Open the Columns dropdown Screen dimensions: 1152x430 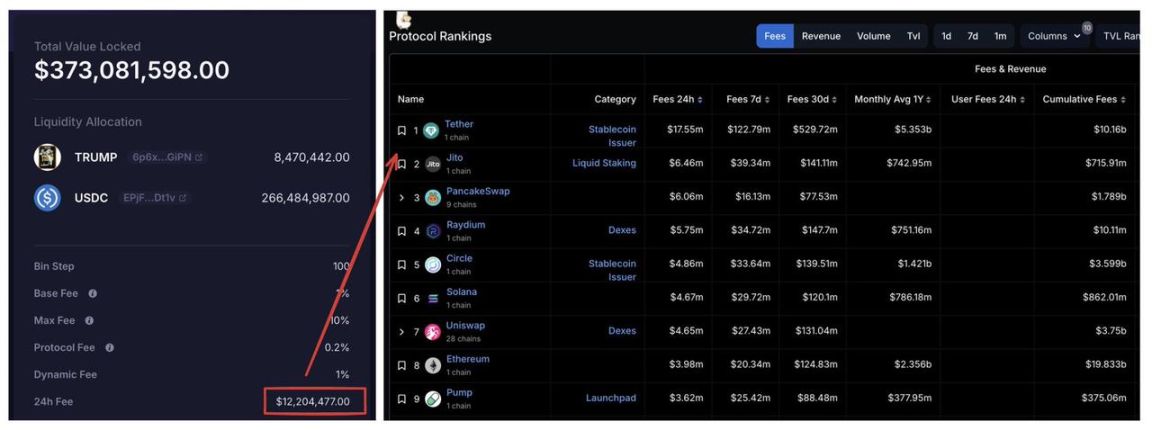(x=1054, y=36)
